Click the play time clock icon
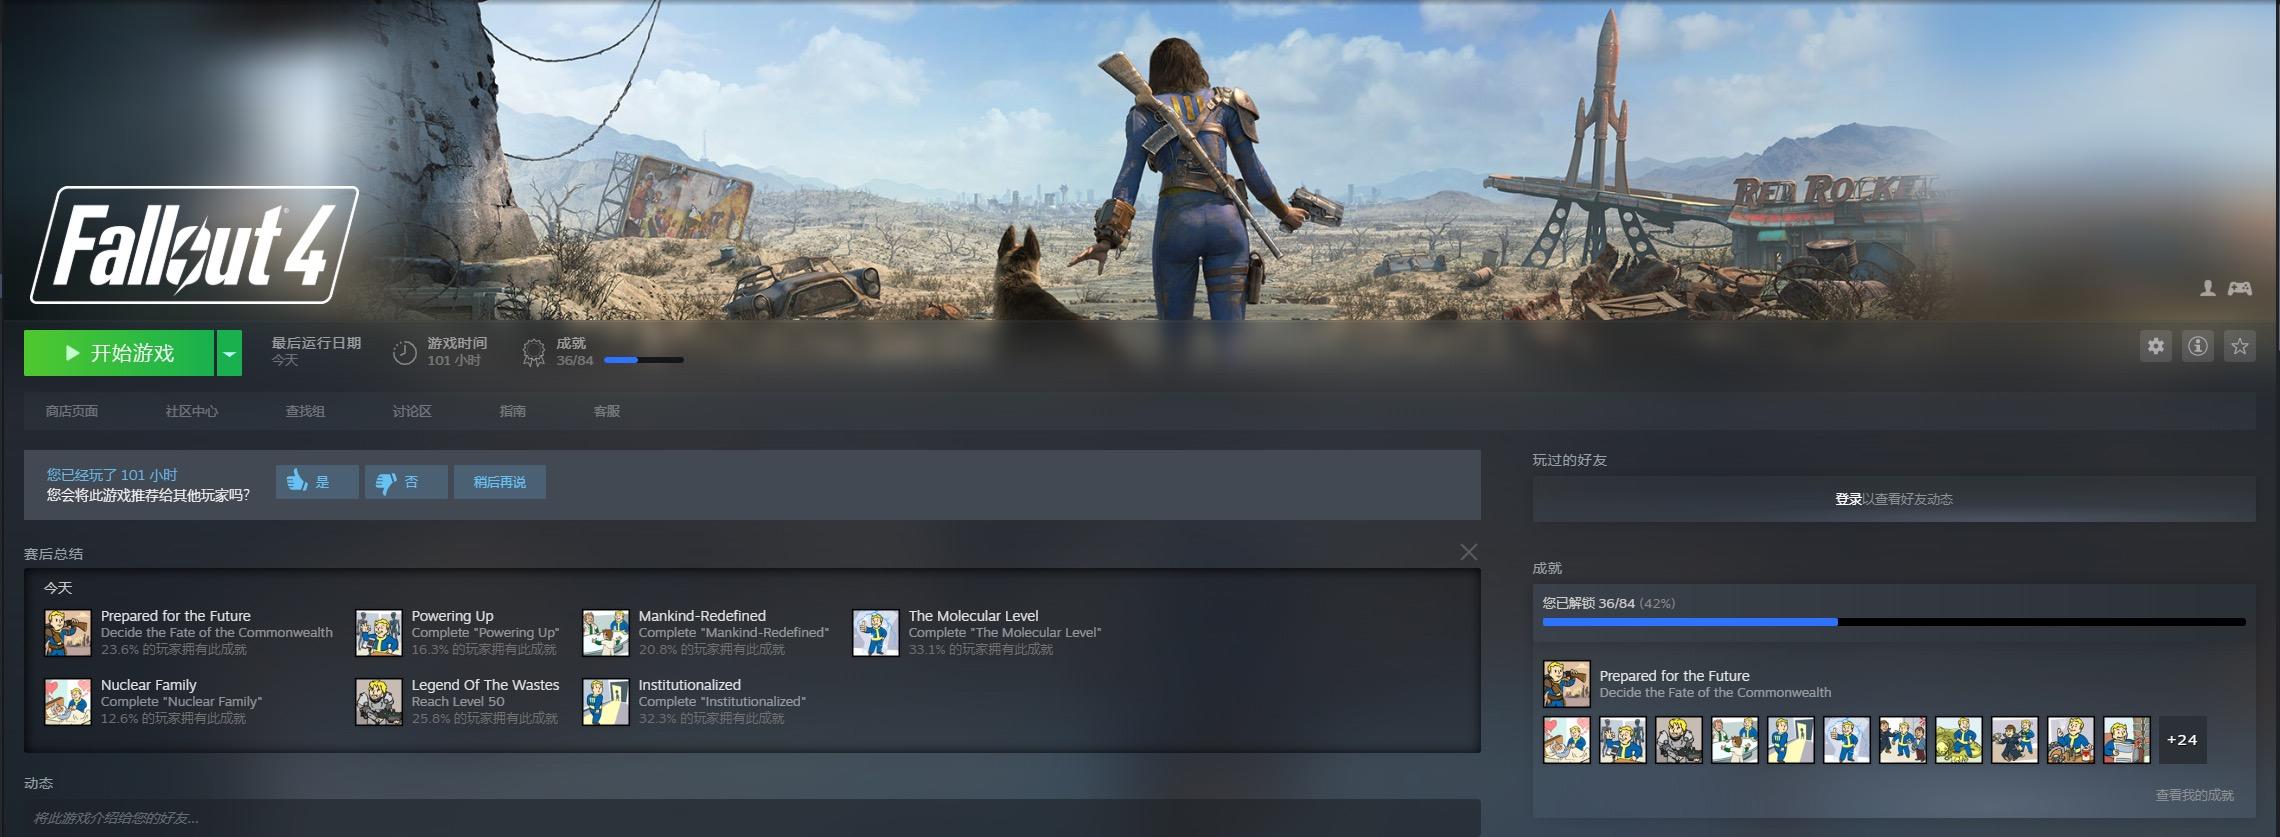Screen dimensions: 2280x837 (x=404, y=352)
